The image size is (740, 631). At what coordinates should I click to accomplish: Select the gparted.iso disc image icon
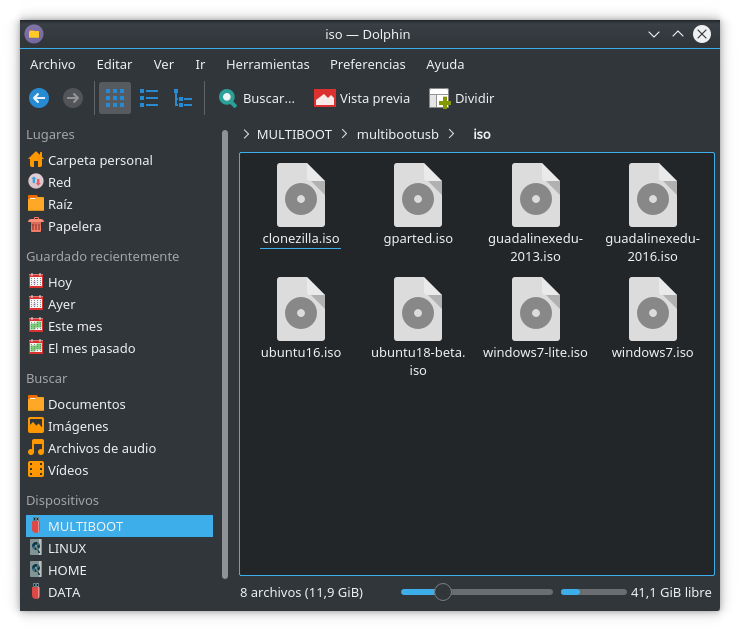coord(418,195)
